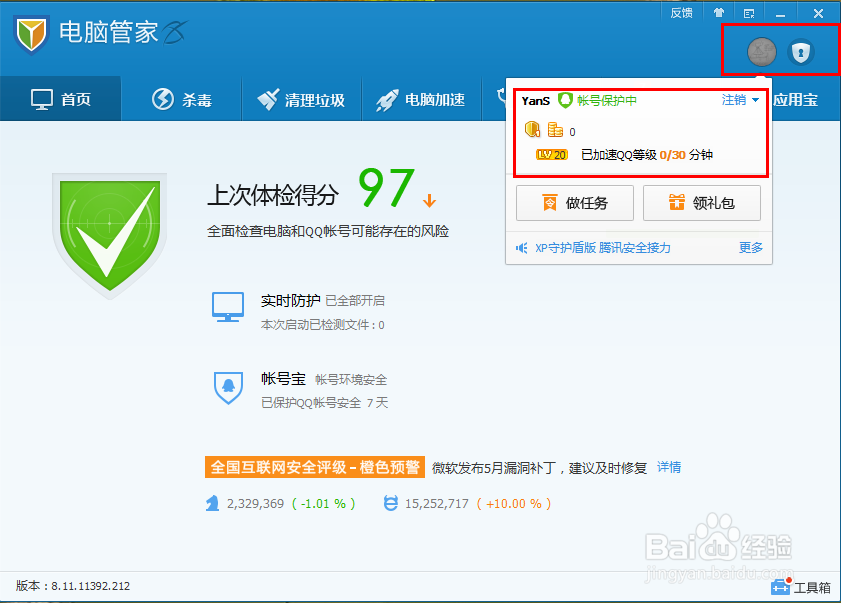
Task: Open the skin changer shirt icon
Action: tap(719, 13)
